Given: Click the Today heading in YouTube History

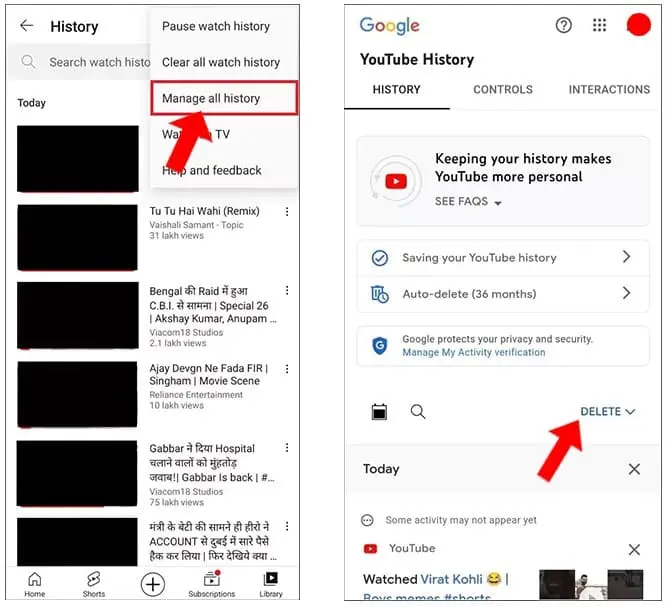Looking at the screenshot, I should (381, 469).
